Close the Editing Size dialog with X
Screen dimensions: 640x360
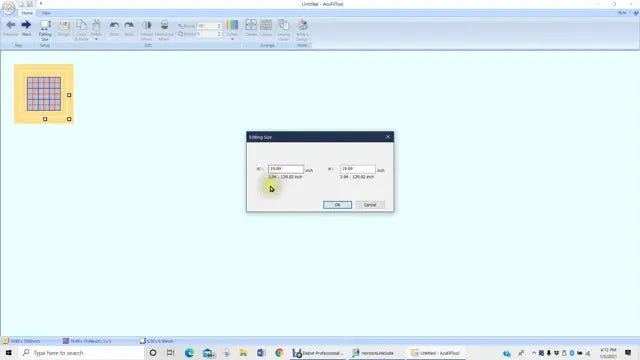[388, 137]
